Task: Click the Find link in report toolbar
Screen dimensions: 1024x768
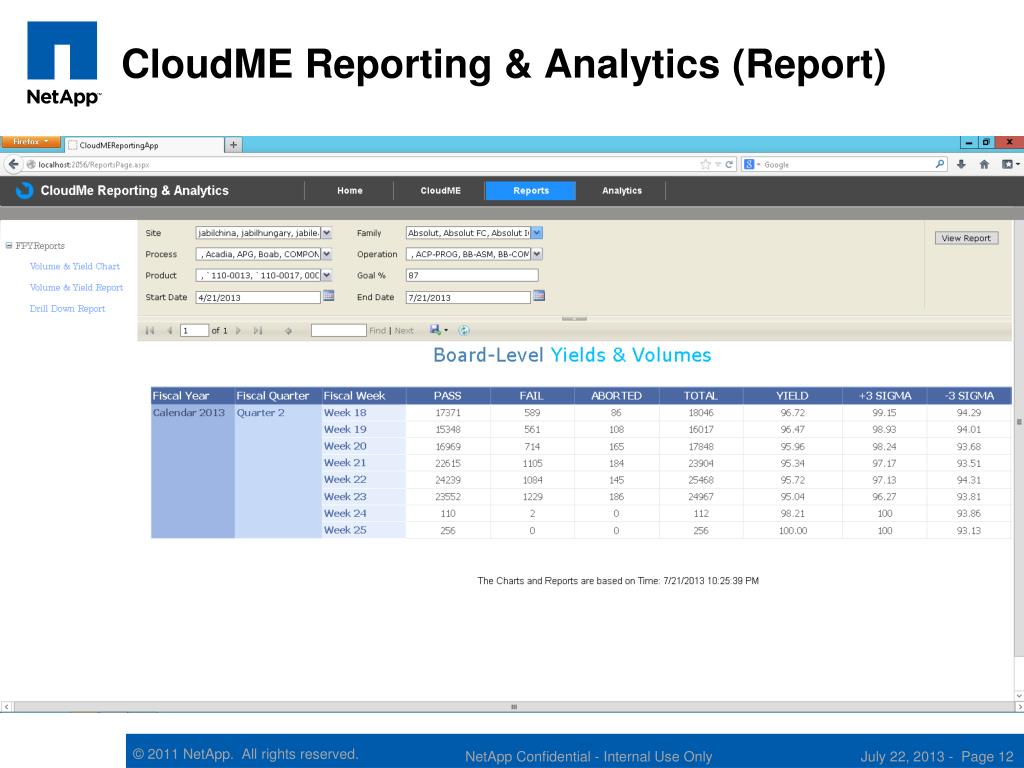Action: coord(377,330)
